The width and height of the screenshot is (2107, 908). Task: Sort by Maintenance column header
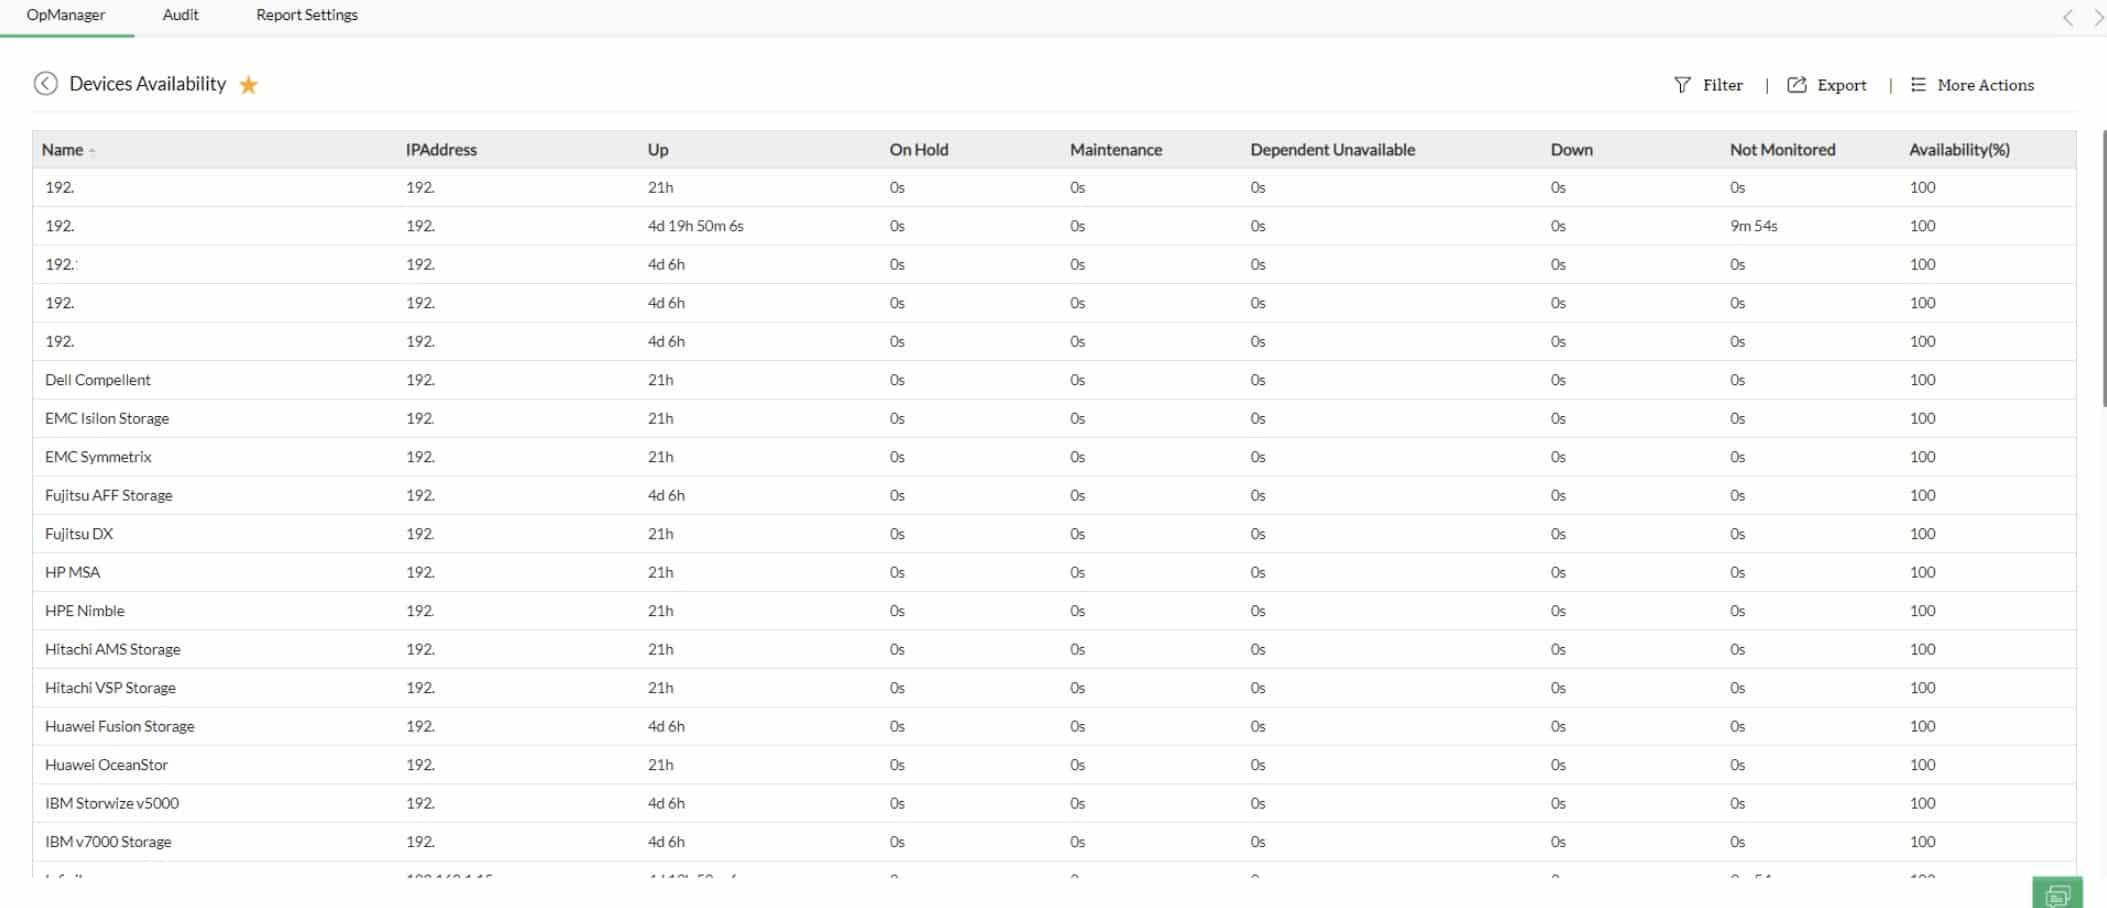click(x=1116, y=150)
